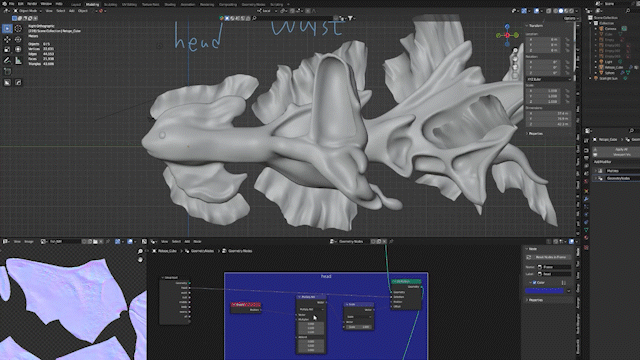The height and width of the screenshot is (360, 640).
Task: Select the Measure tool
Action: click(18, 60)
